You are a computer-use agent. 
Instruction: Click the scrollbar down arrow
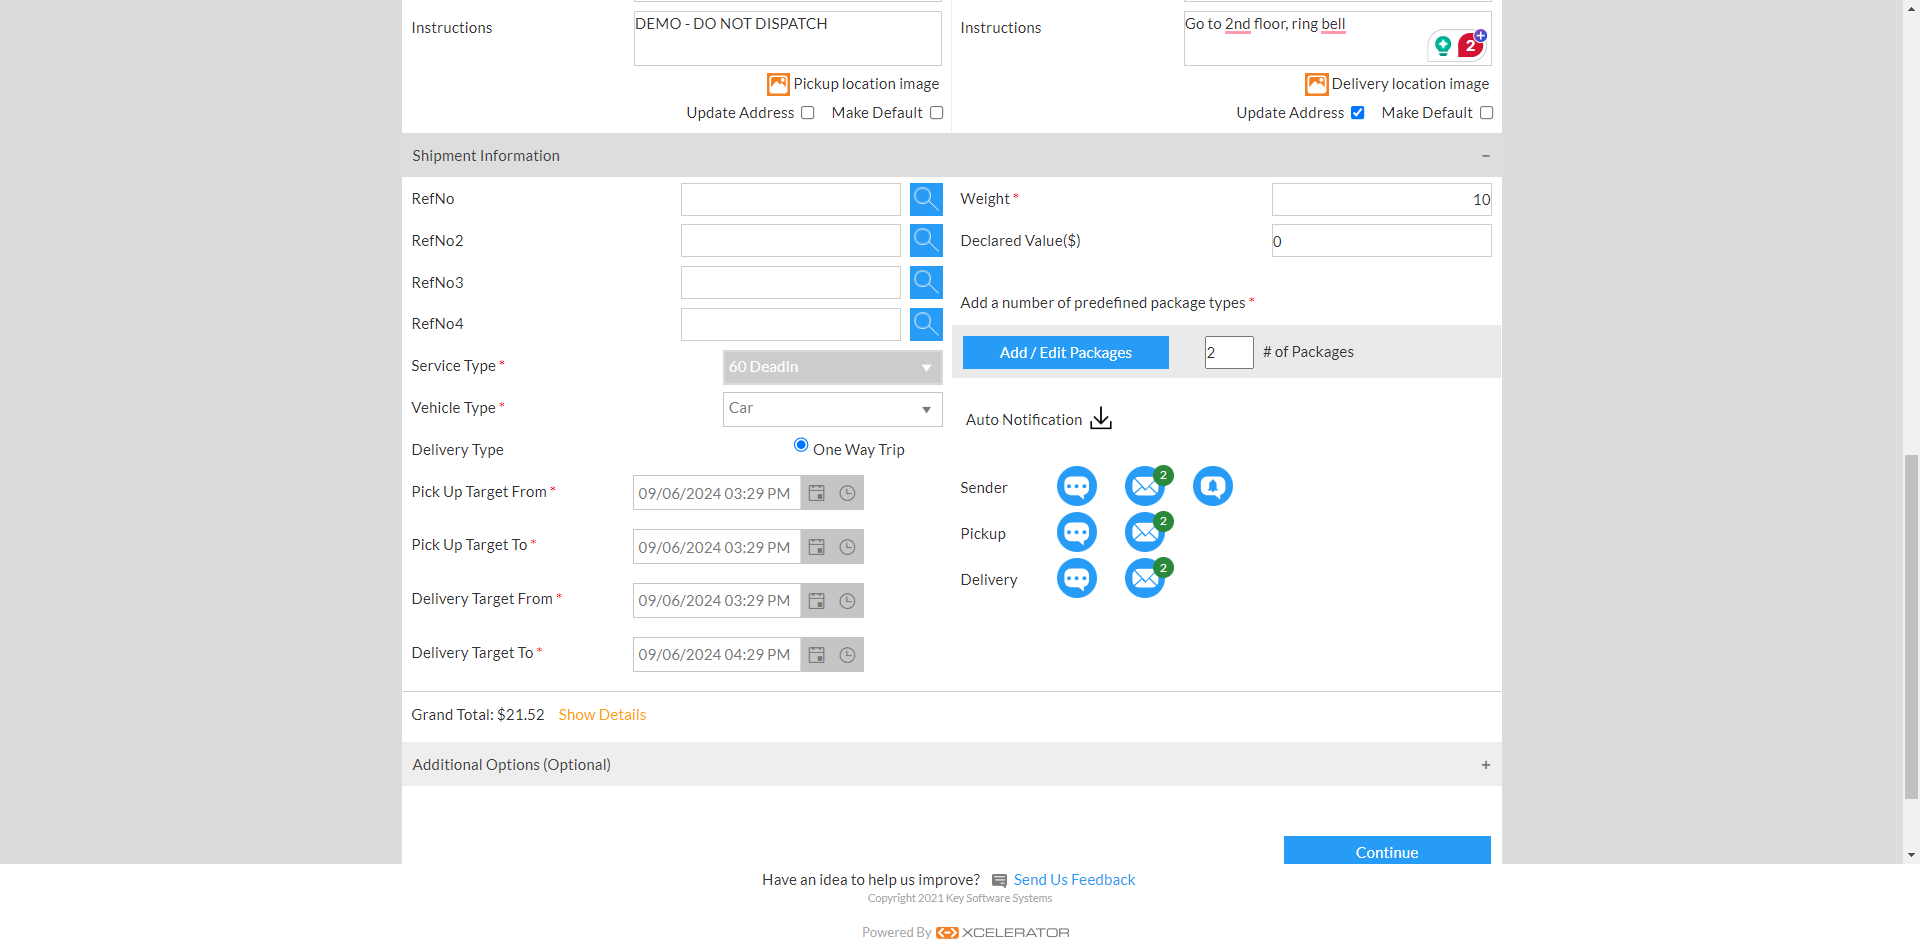1911,855
